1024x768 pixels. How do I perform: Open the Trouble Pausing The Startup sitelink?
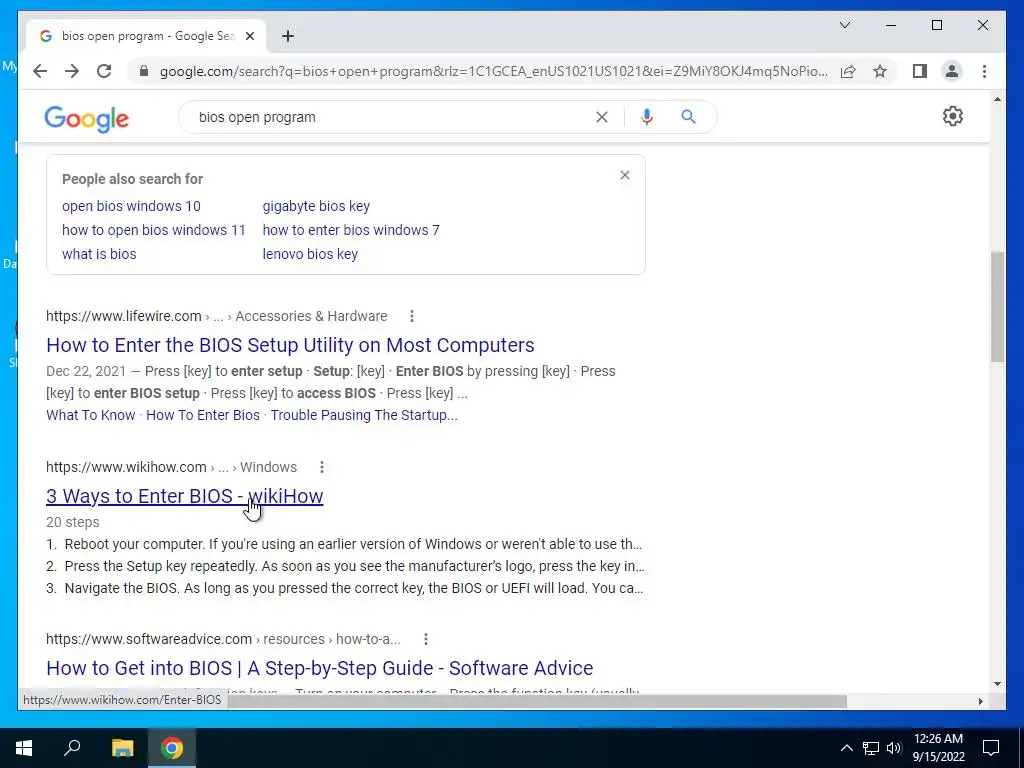364,415
